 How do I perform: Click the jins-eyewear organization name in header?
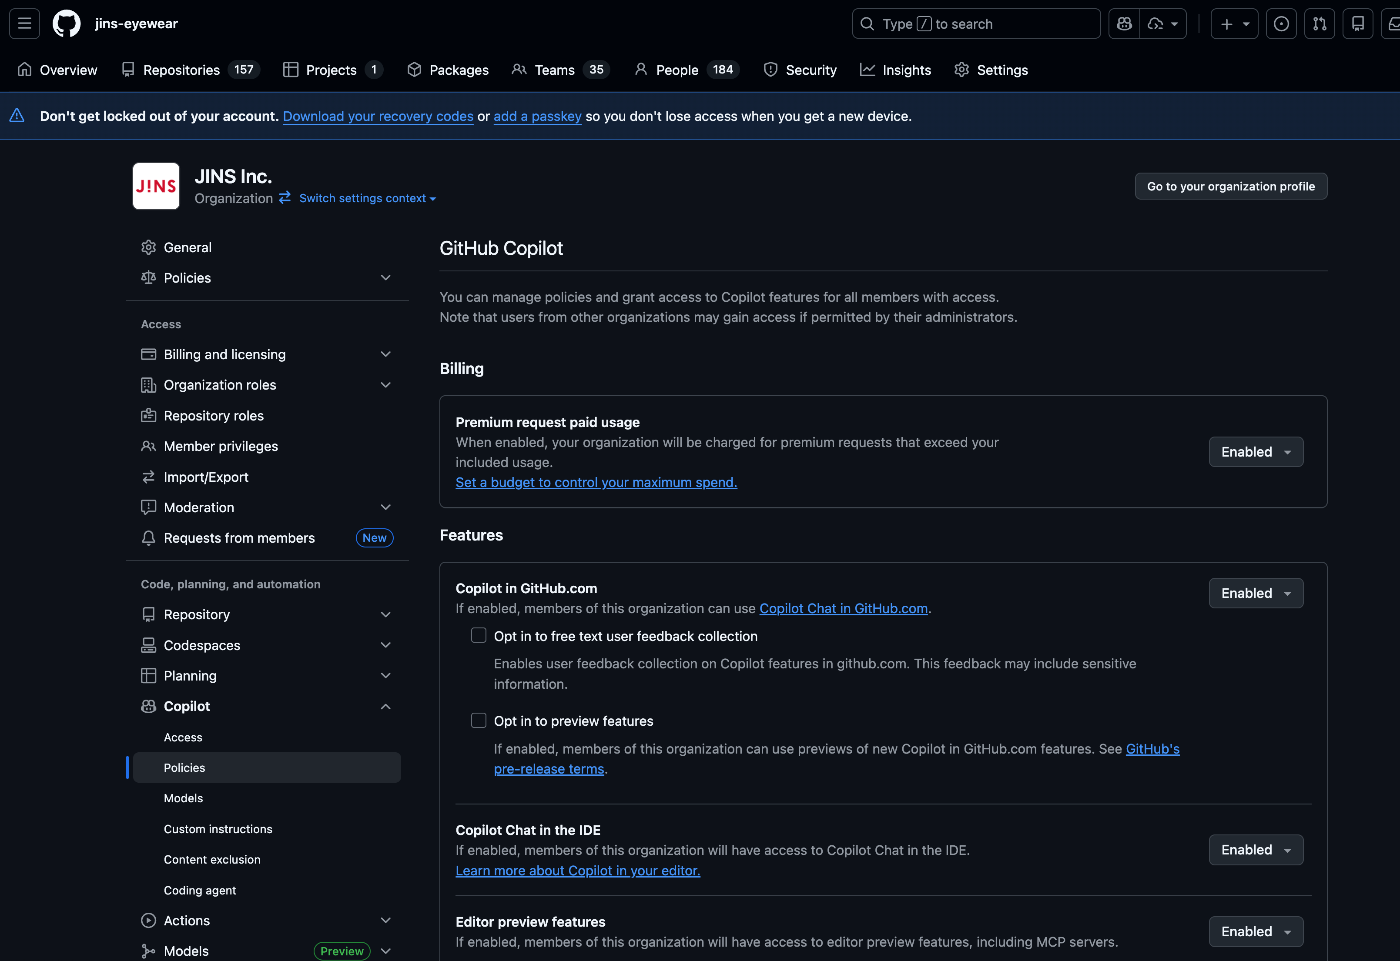[136, 23]
